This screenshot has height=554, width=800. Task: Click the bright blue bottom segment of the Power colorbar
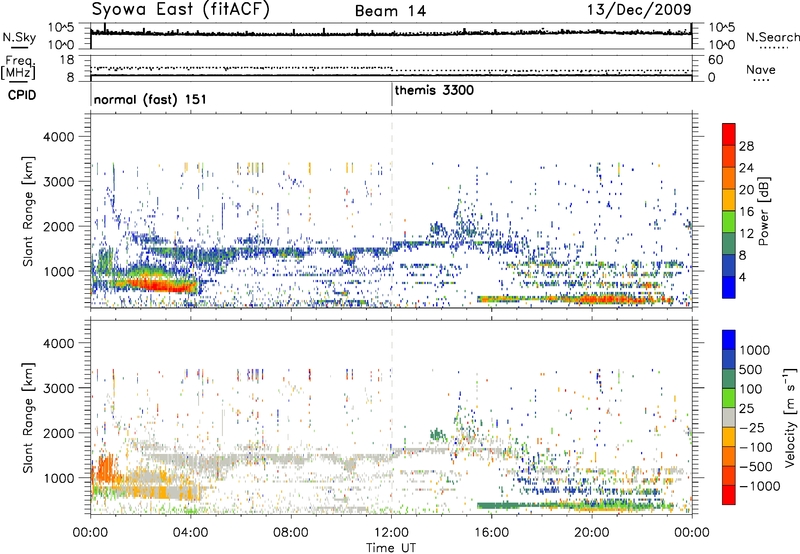click(729, 287)
